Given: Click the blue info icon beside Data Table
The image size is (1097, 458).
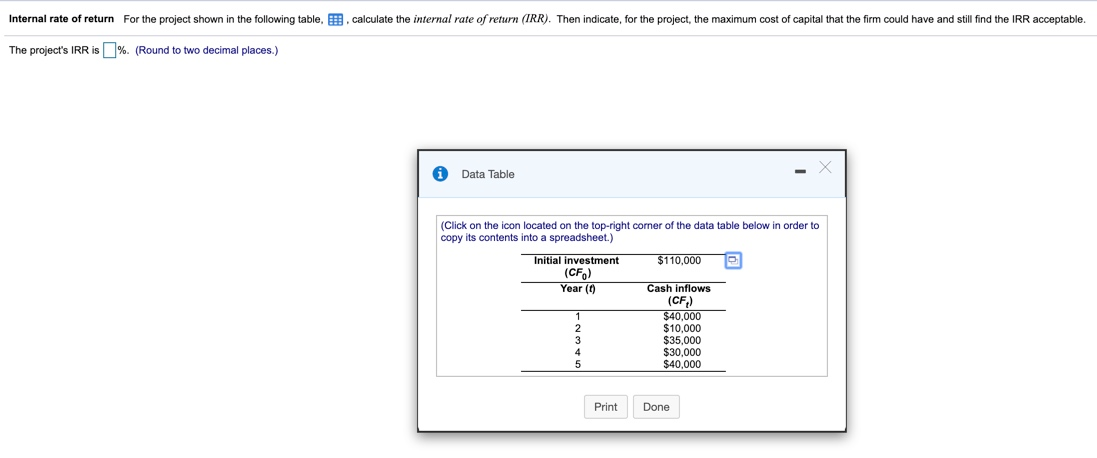Looking at the screenshot, I should (x=440, y=174).
